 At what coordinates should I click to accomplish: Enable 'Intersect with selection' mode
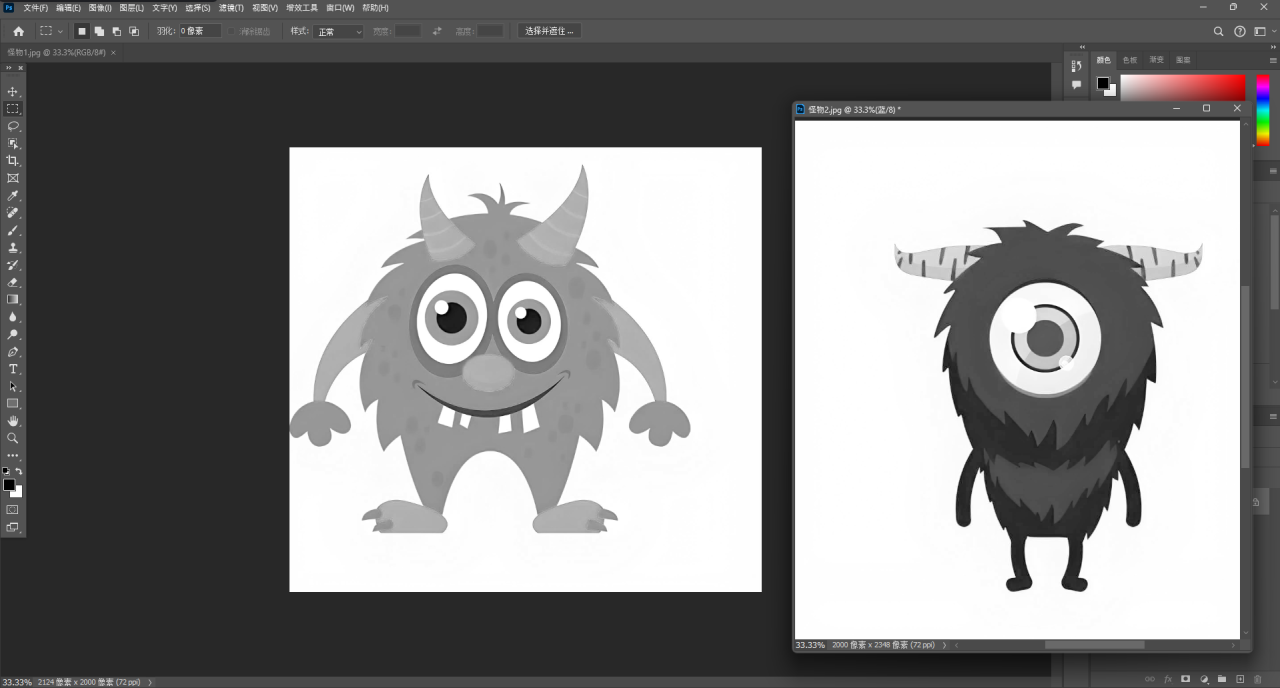(134, 31)
